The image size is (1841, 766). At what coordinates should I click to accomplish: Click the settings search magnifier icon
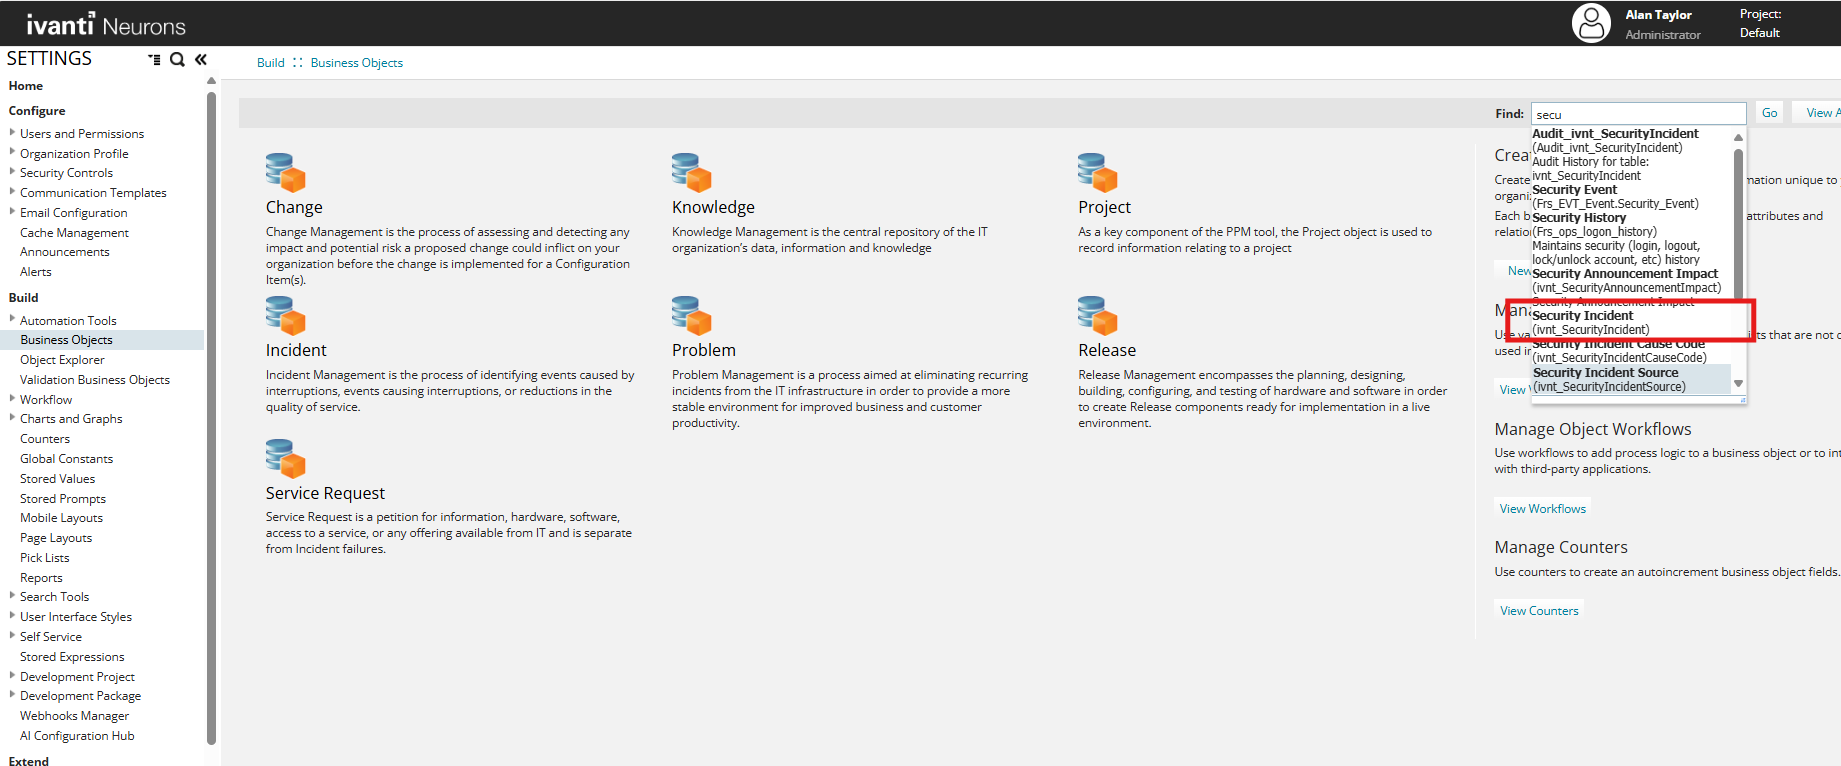coord(177,60)
